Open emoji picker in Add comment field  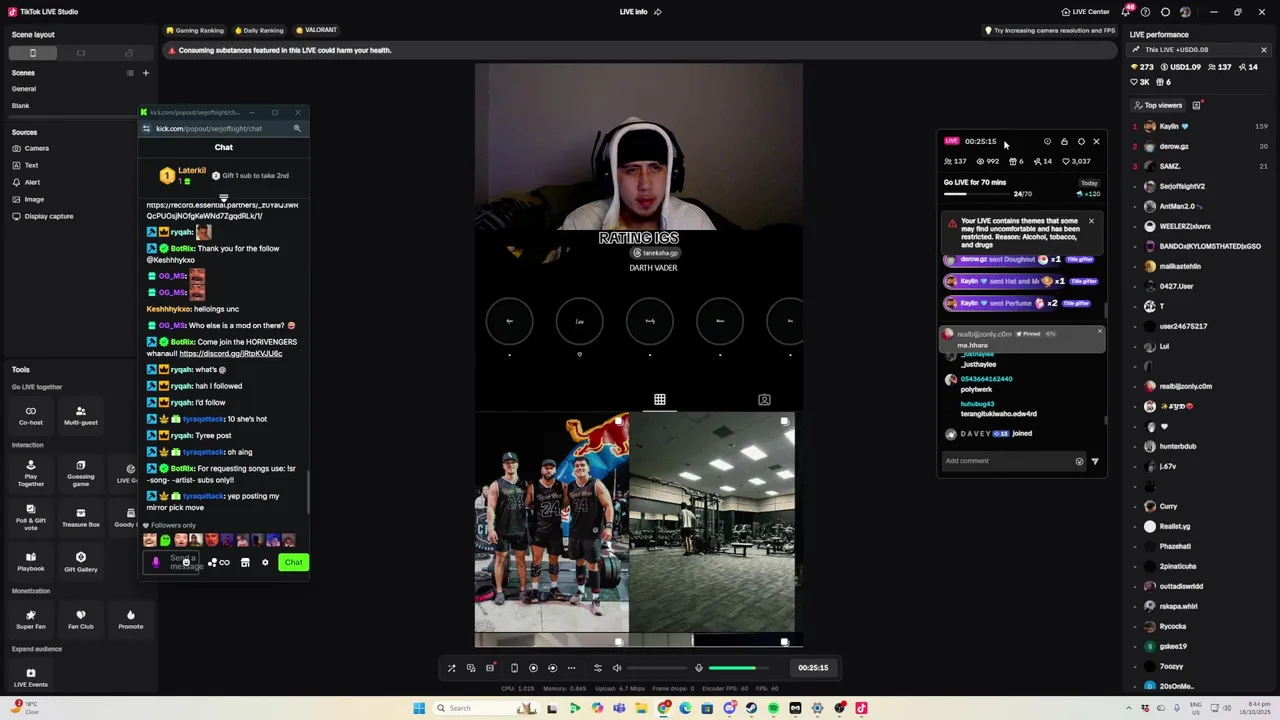tap(1079, 461)
